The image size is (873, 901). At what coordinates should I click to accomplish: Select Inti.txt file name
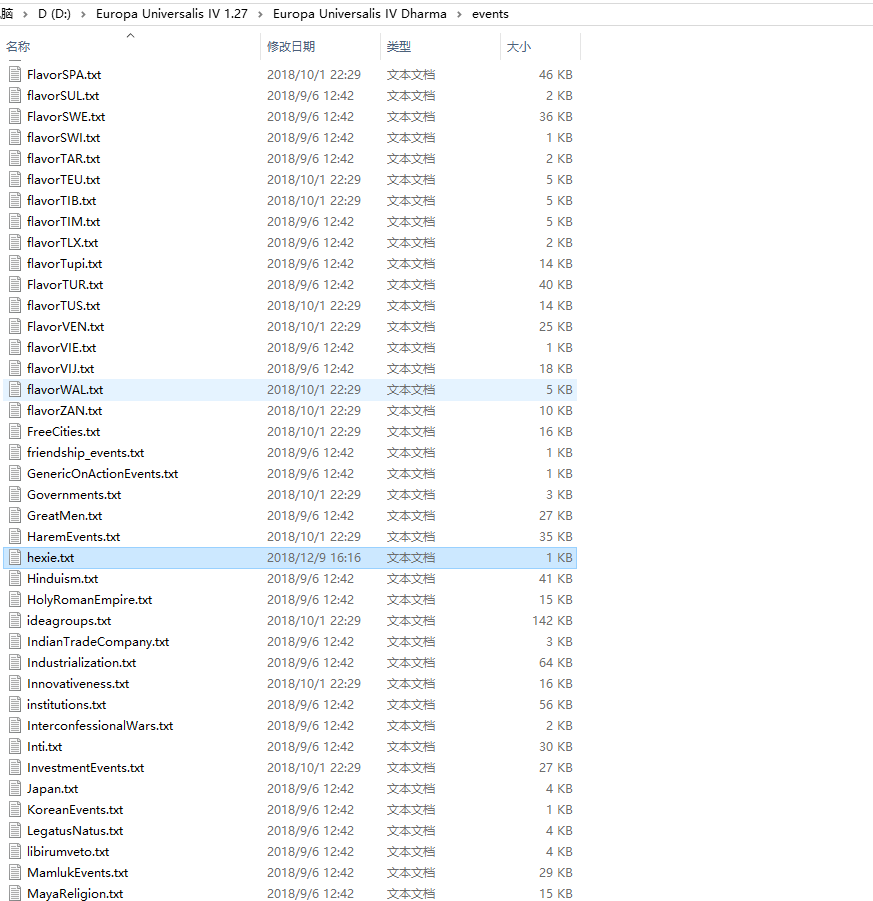[44, 747]
